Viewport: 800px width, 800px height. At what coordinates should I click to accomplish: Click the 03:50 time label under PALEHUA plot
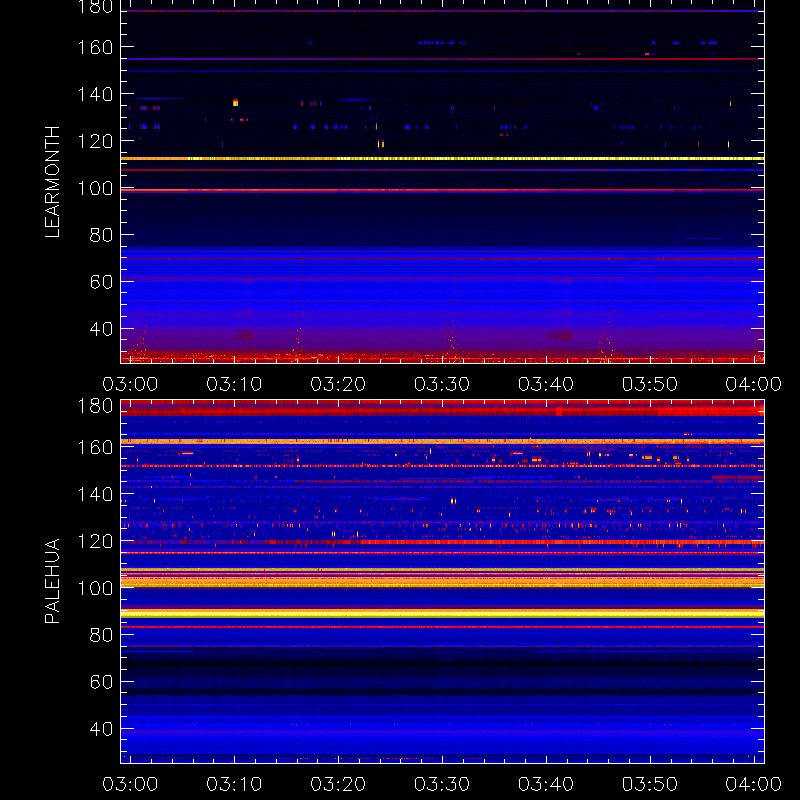pyautogui.click(x=649, y=784)
